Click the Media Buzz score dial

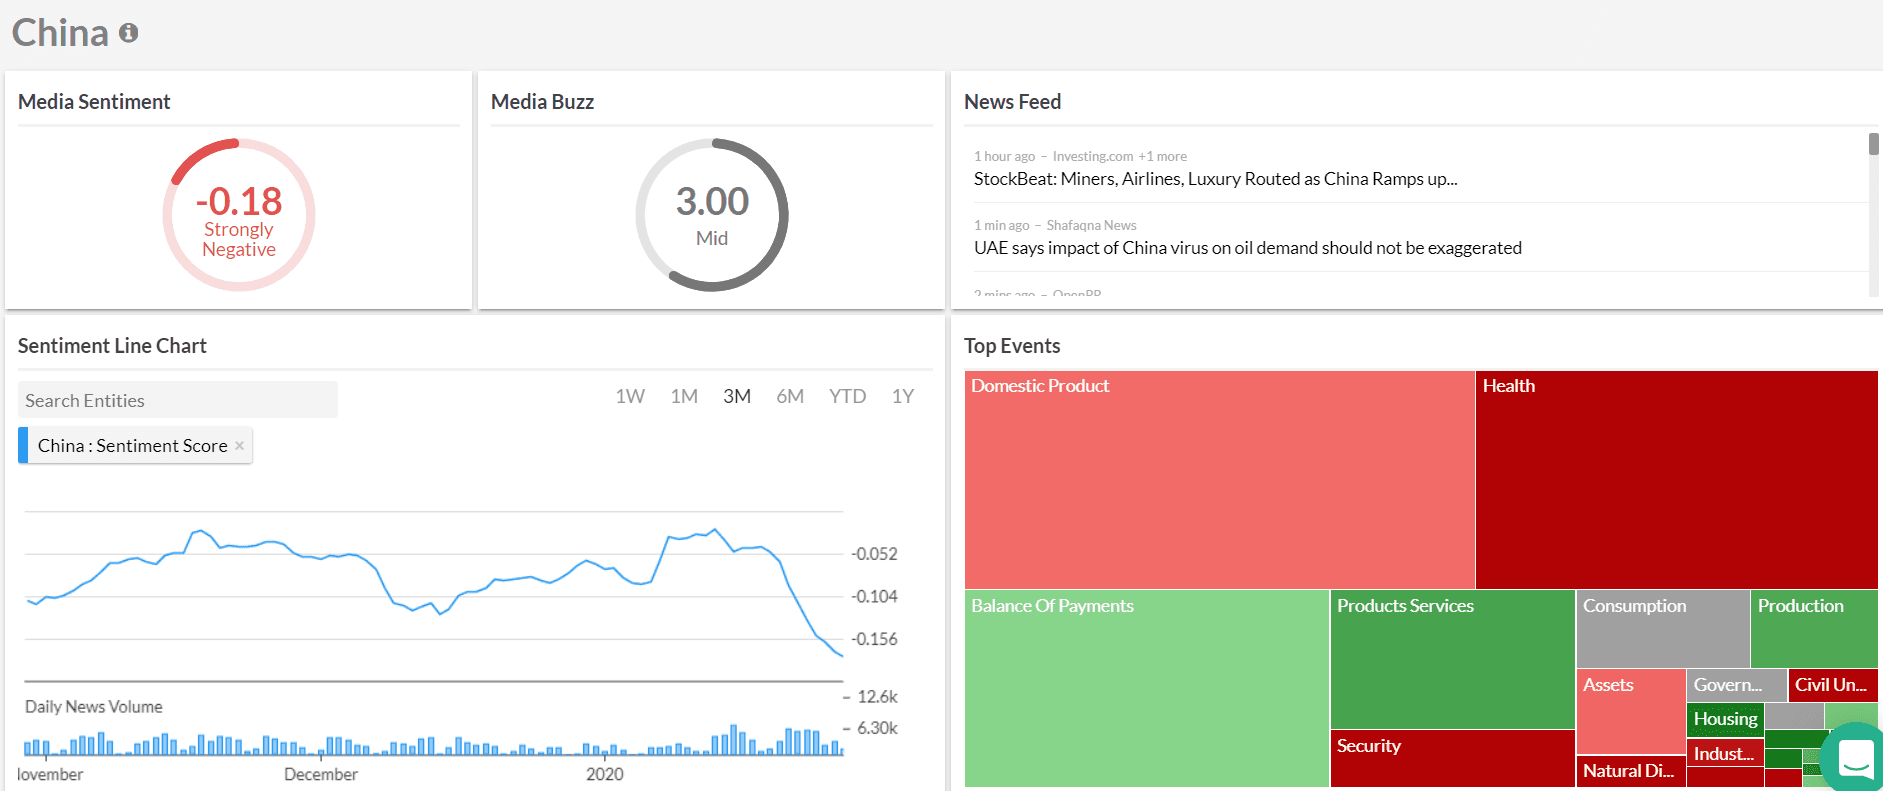[712, 215]
